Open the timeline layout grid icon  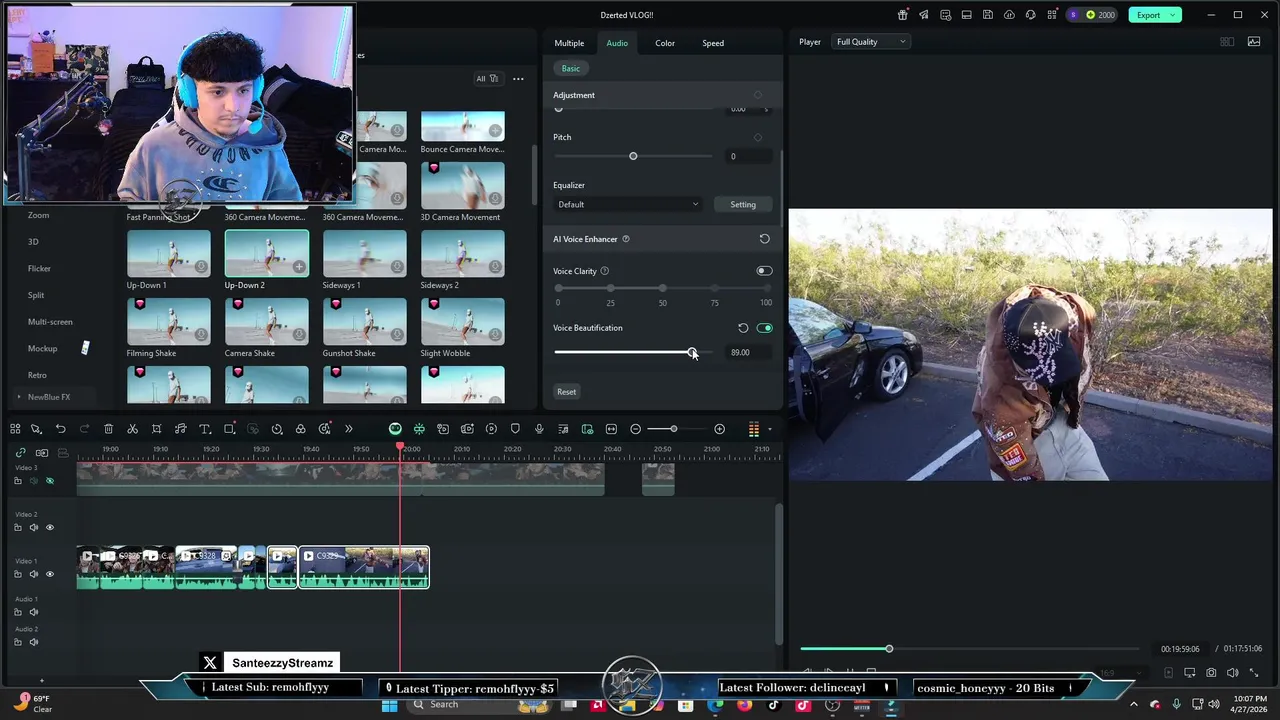15,429
